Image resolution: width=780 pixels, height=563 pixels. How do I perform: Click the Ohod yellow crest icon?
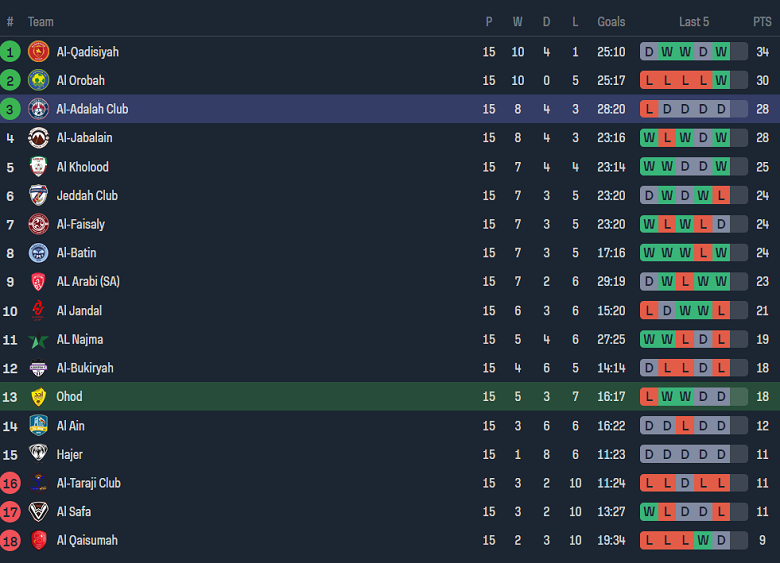tap(38, 397)
